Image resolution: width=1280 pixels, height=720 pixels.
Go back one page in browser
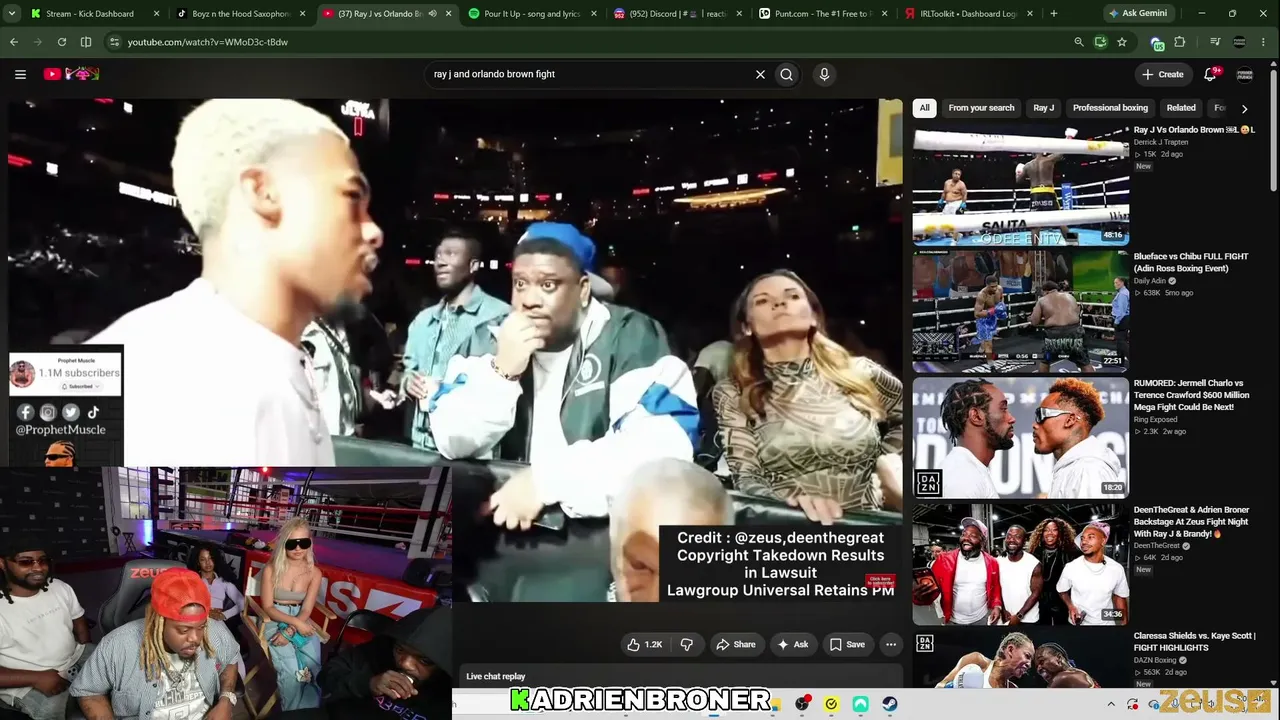click(14, 42)
